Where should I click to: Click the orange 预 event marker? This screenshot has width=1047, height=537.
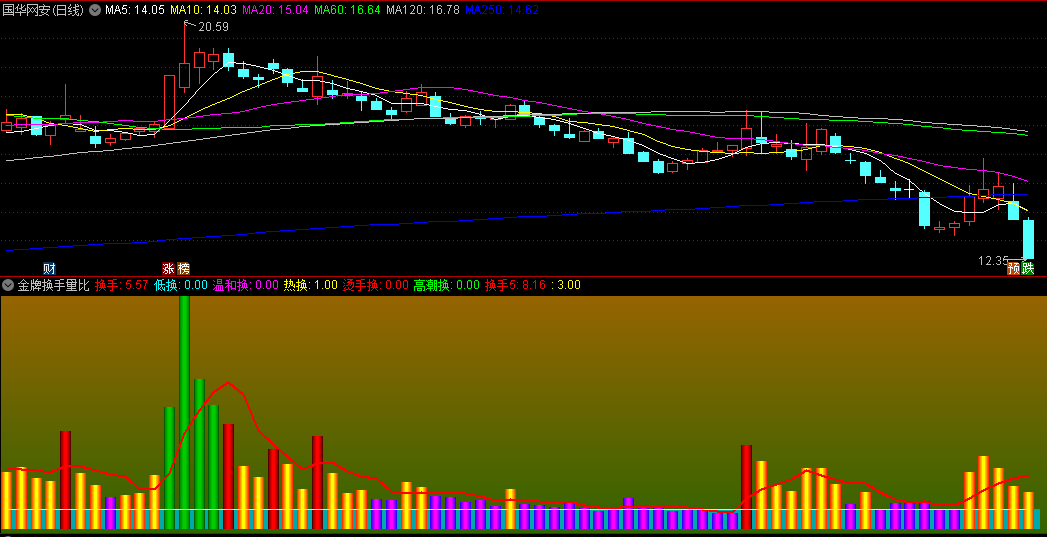coord(1014,268)
